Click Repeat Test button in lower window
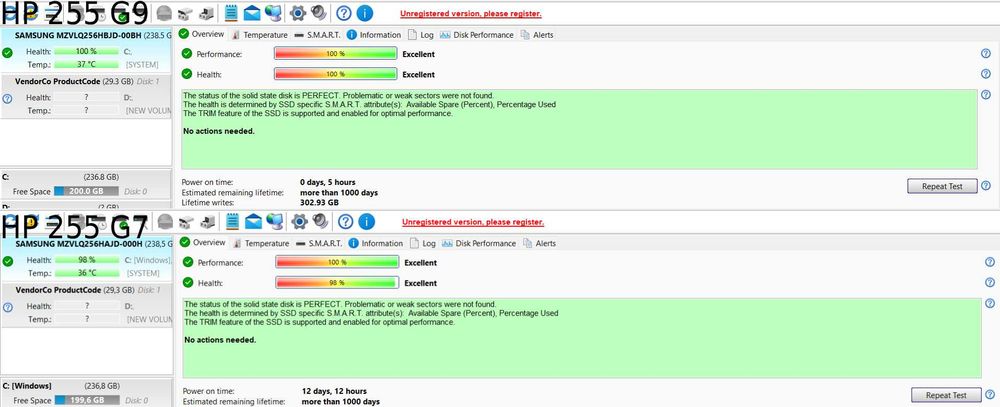The height and width of the screenshot is (407, 1000). coord(946,395)
